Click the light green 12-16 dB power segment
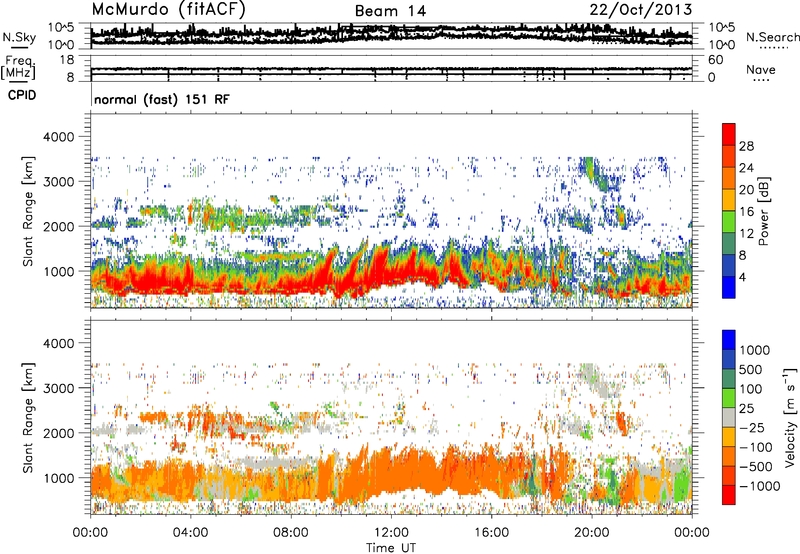Screen dimensions: 800x554 coord(729,222)
